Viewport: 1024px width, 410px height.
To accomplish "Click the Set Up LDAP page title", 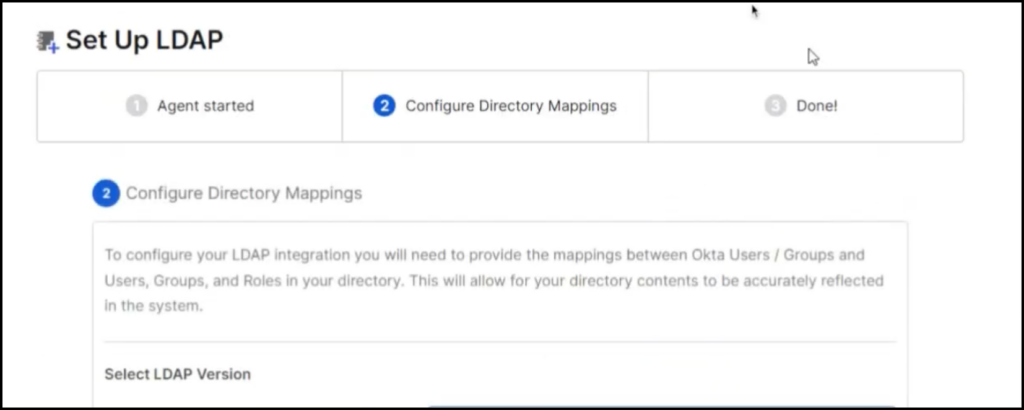I will pos(144,41).
